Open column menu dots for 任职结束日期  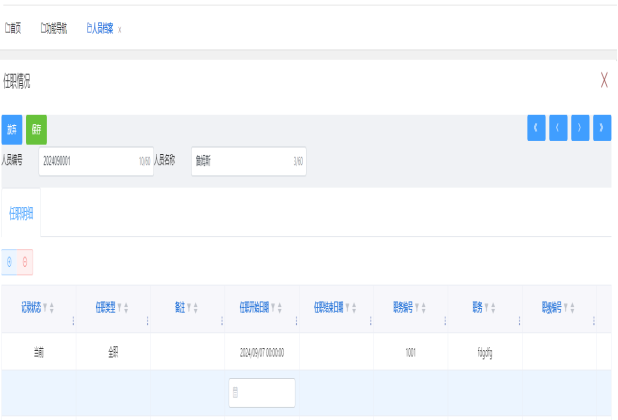click(370, 321)
